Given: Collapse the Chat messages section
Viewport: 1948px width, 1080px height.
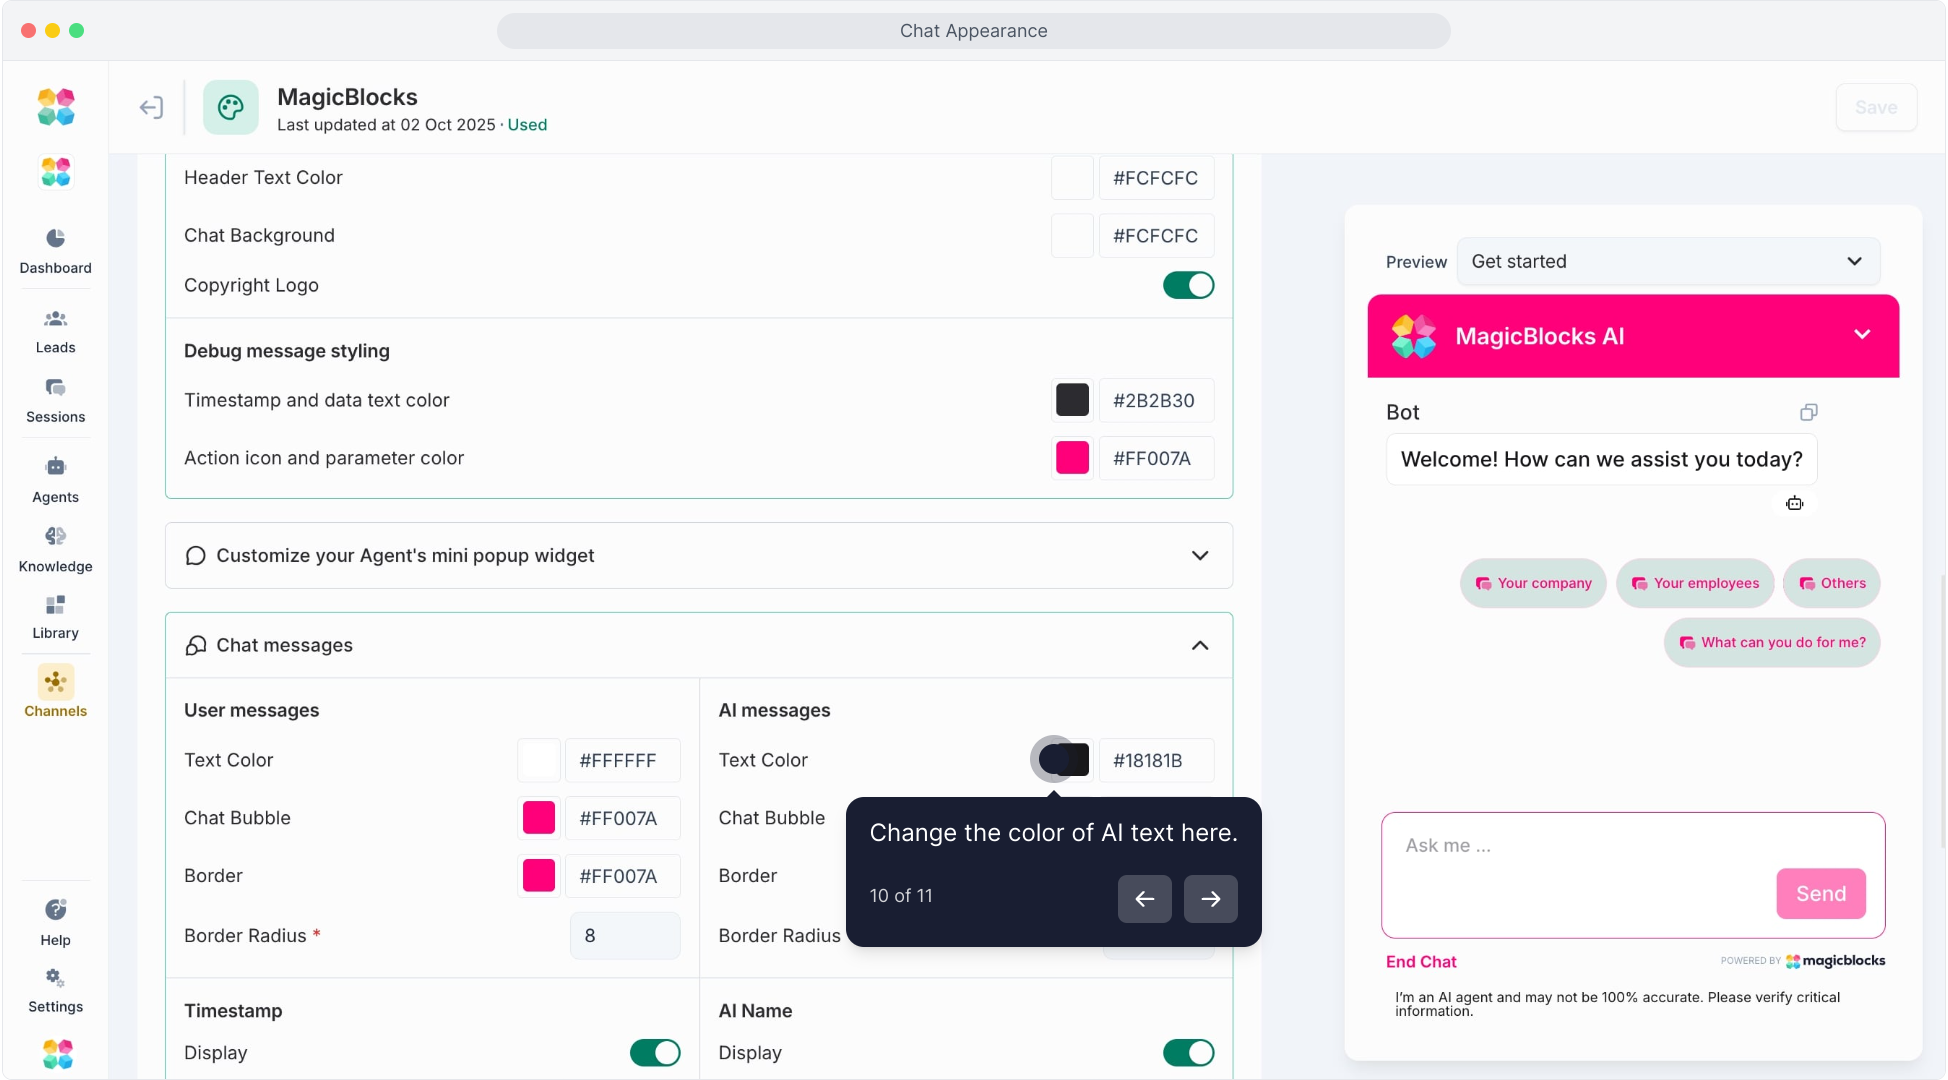Looking at the screenshot, I should pyautogui.click(x=1200, y=645).
